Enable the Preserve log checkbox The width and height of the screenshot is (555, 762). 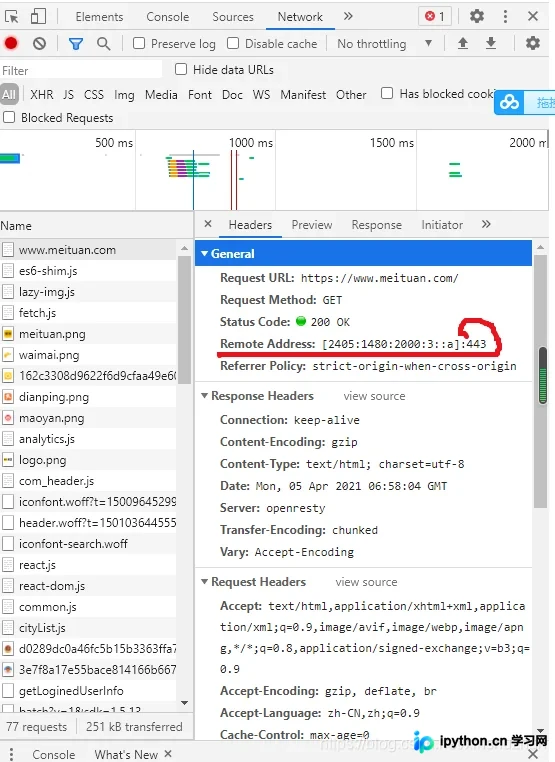click(139, 43)
